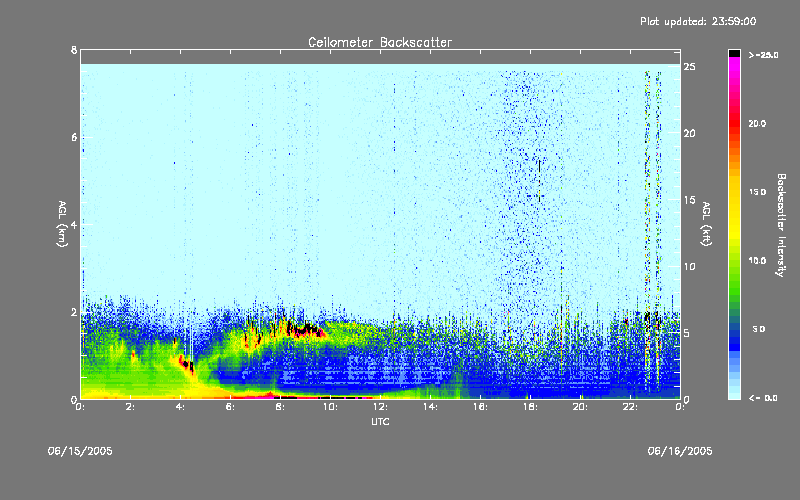Select the "14:" hour tick on UTC axis
The width and height of the screenshot is (800, 500).
coord(430,407)
